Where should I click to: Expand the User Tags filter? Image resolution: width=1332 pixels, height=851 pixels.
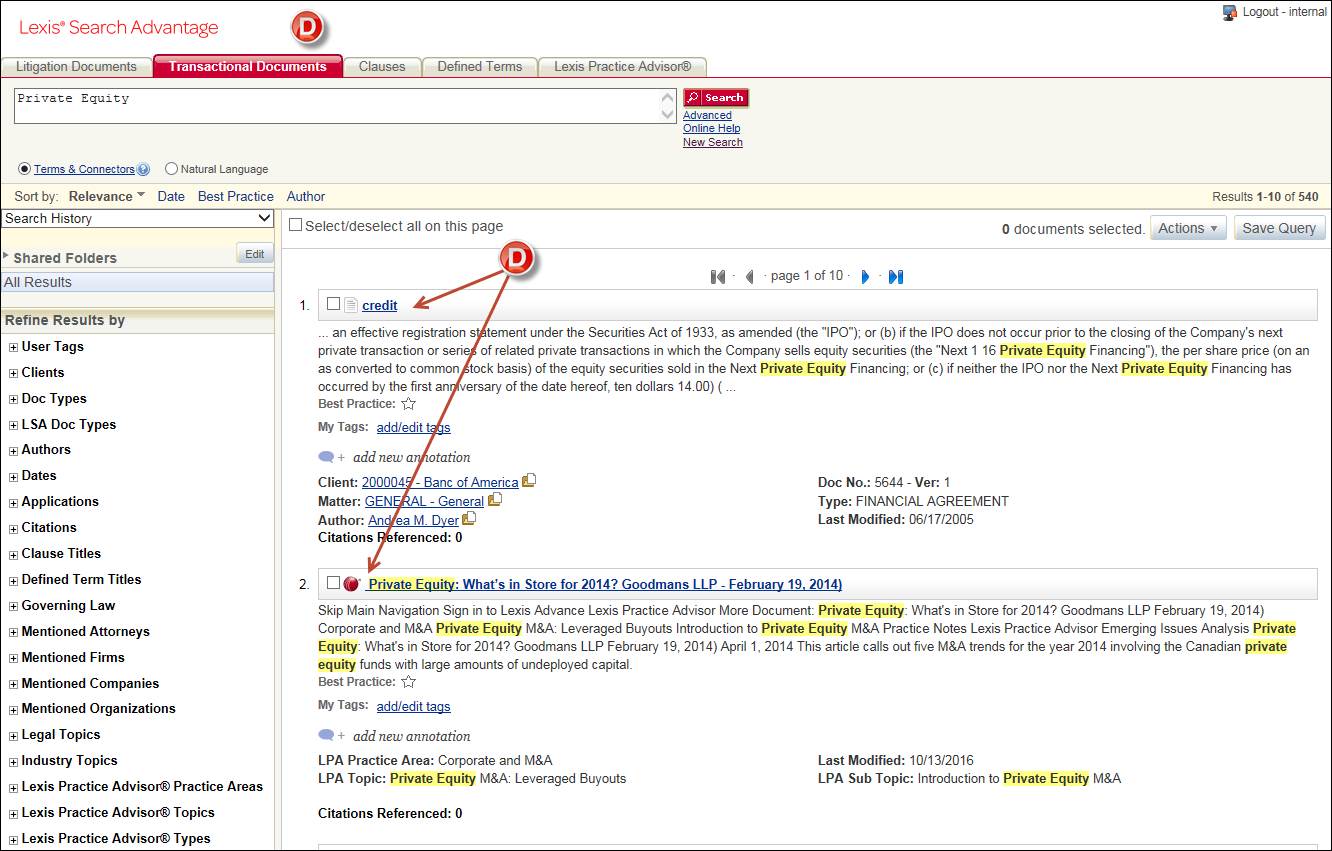pos(13,347)
